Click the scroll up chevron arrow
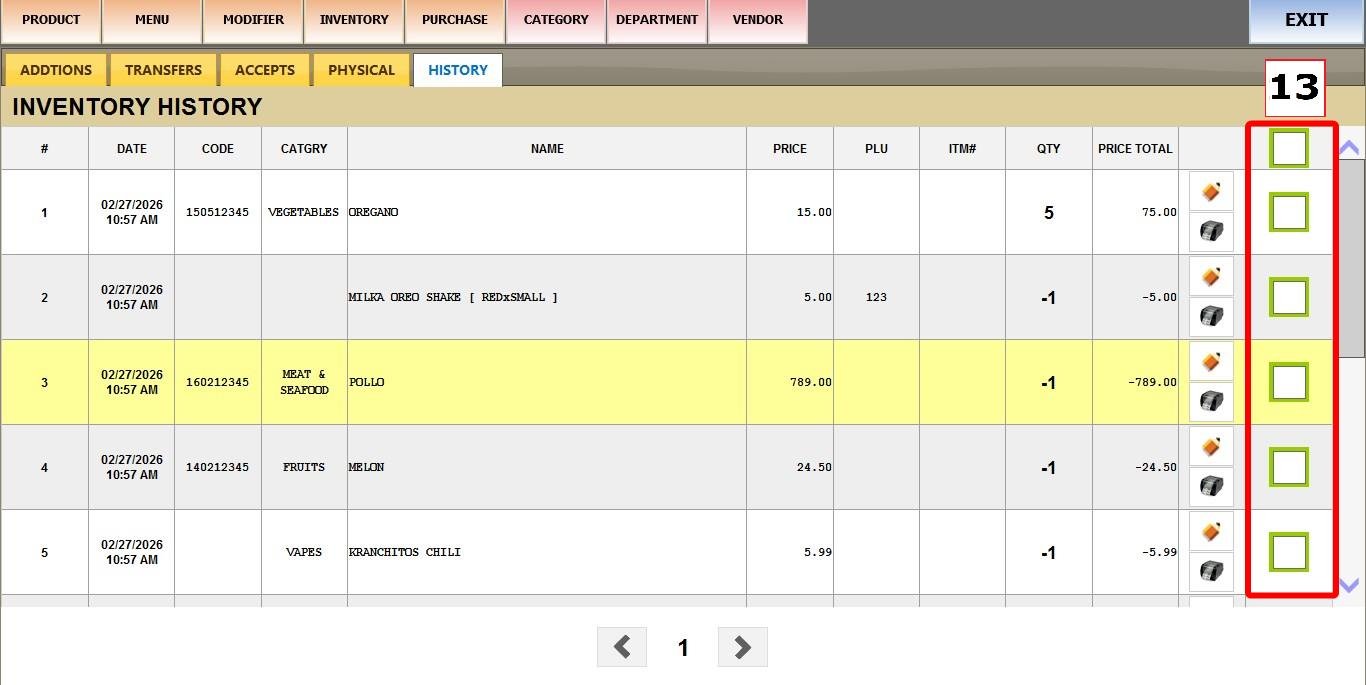 (1349, 148)
